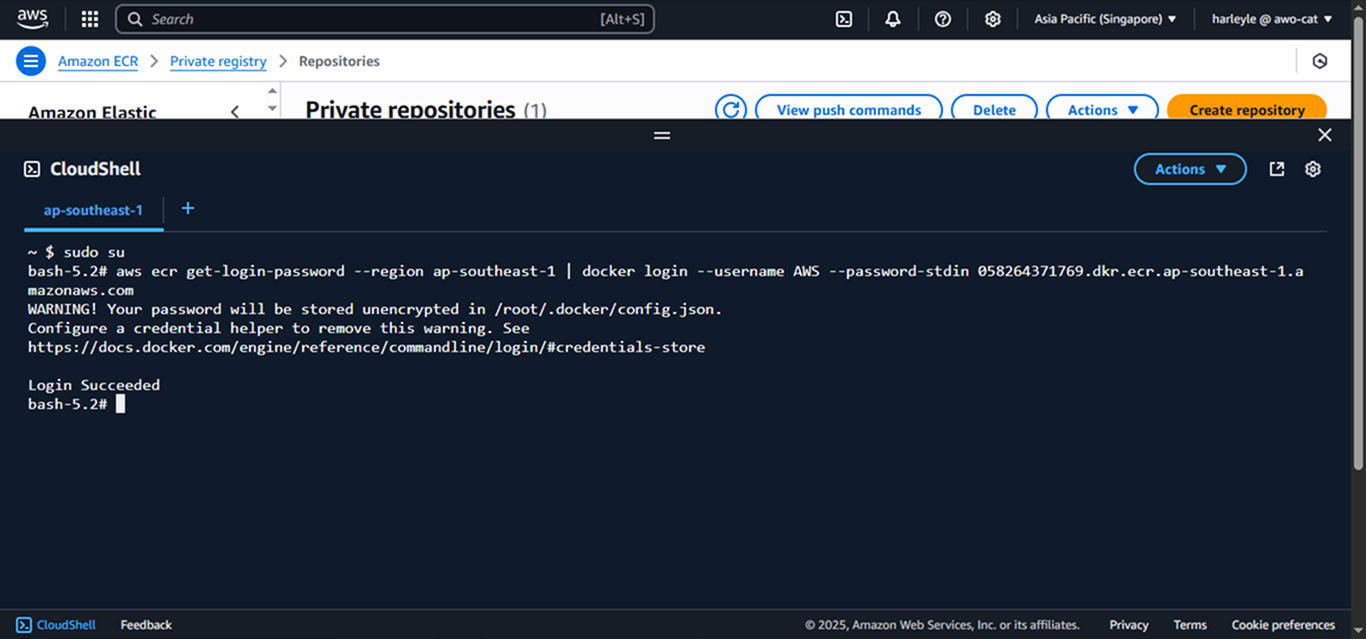The width and height of the screenshot is (1366, 639).
Task: Click the Amazon ECR breadcrumb link
Action: click(98, 61)
